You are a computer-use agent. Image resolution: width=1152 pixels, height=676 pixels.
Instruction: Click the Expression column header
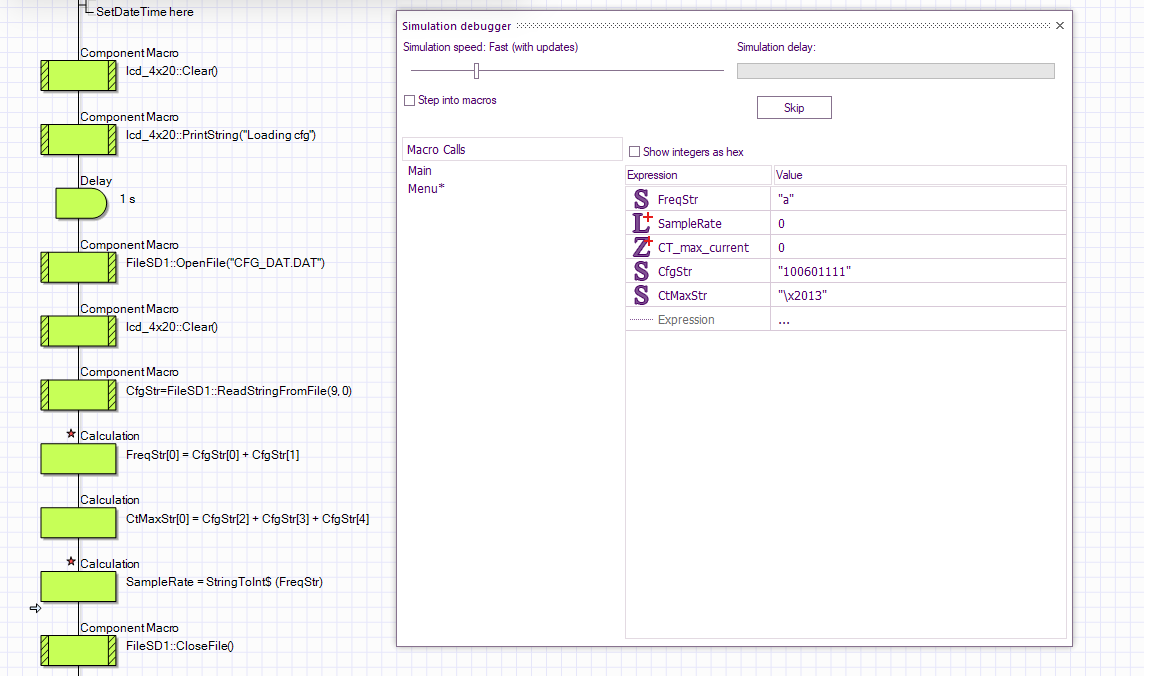(x=698, y=175)
